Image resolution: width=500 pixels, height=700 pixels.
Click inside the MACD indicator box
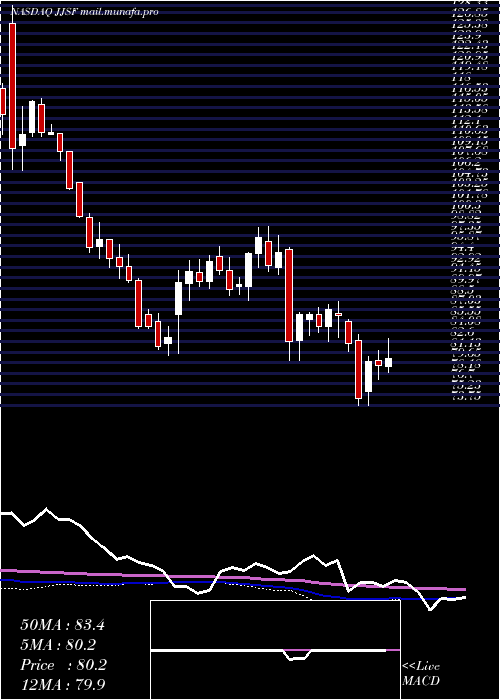275,650
